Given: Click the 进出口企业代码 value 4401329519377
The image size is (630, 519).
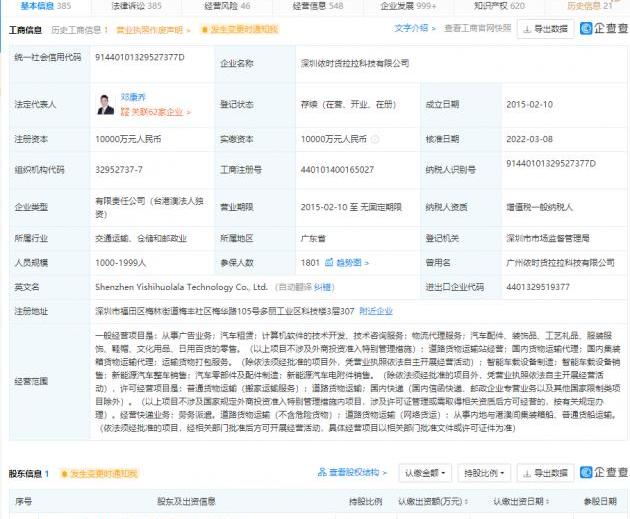Looking at the screenshot, I should (538, 287).
